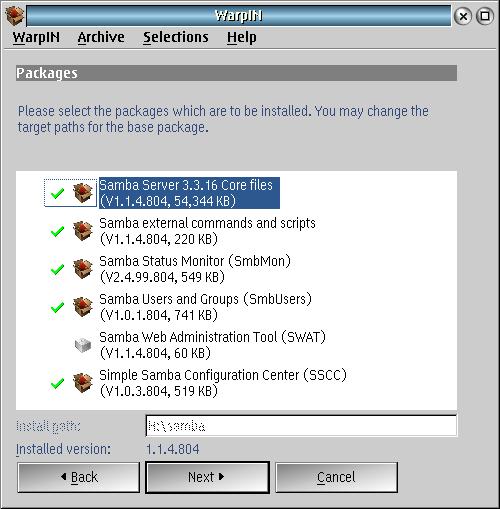Click the SSCC package box icon

pos(83,383)
